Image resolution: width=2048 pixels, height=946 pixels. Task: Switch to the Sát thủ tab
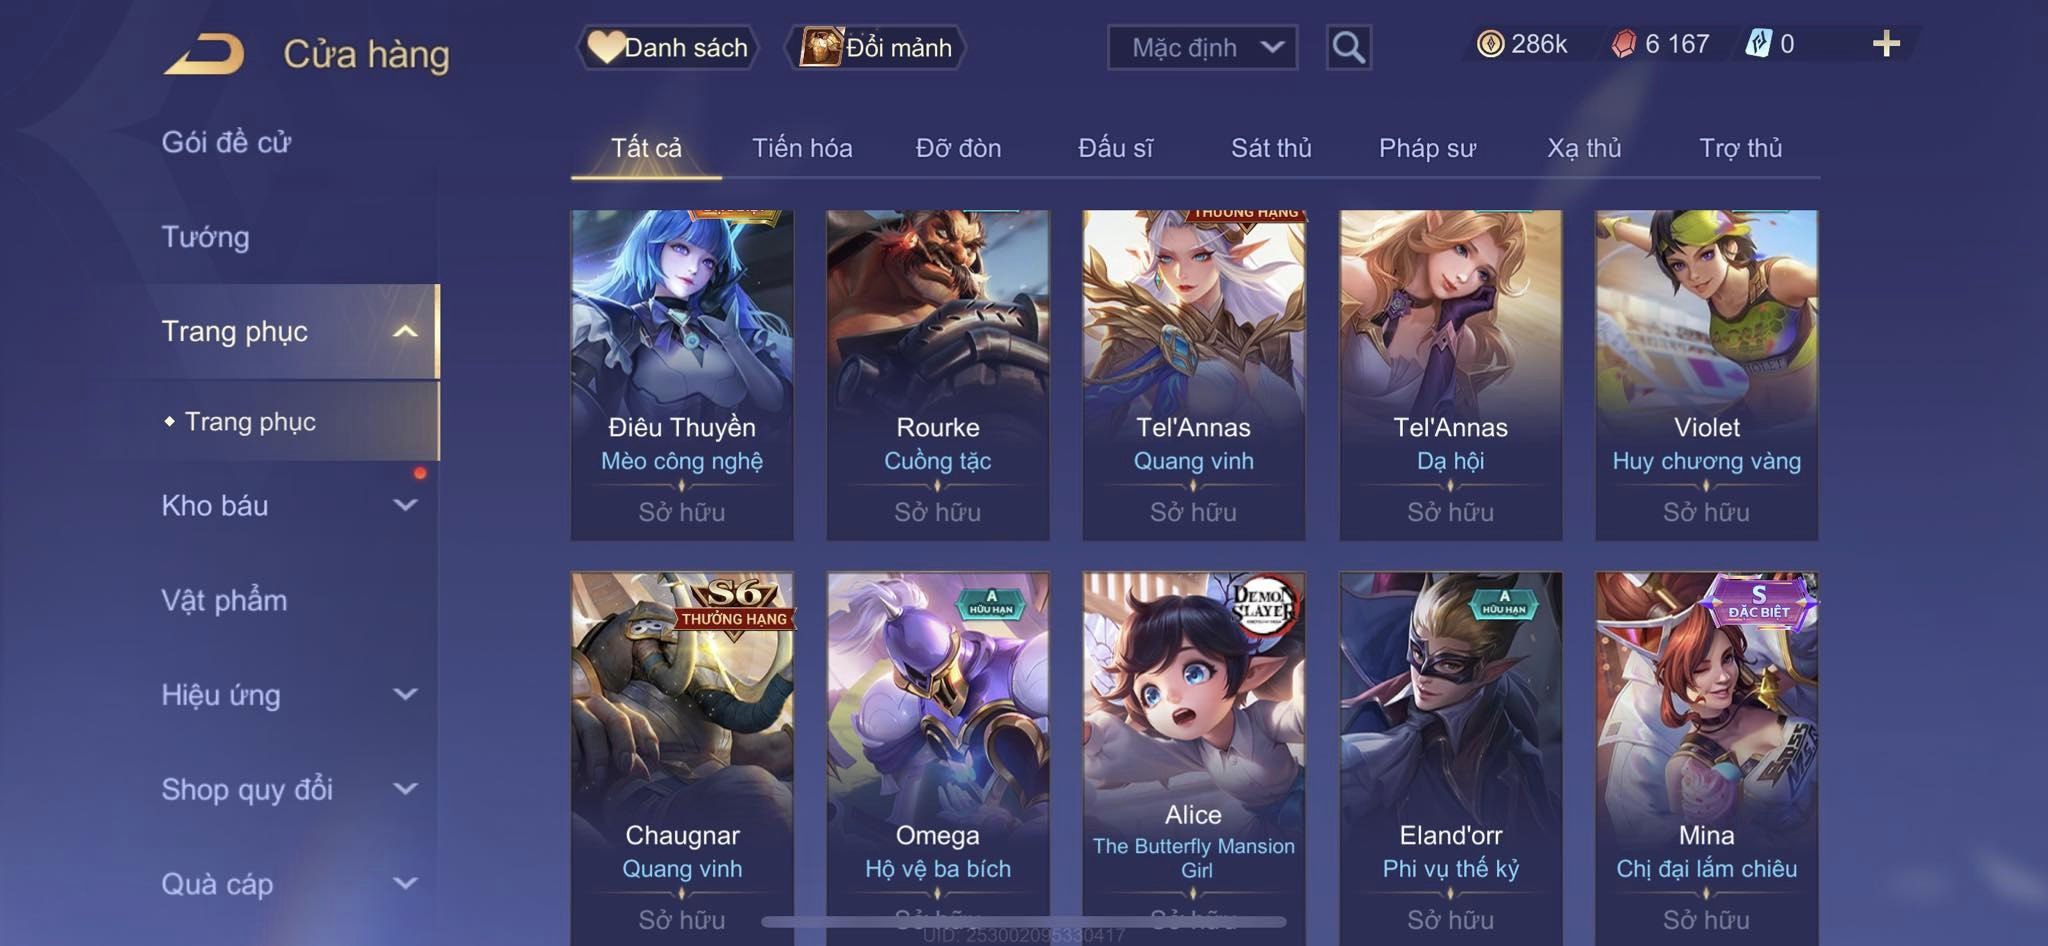click(1271, 148)
